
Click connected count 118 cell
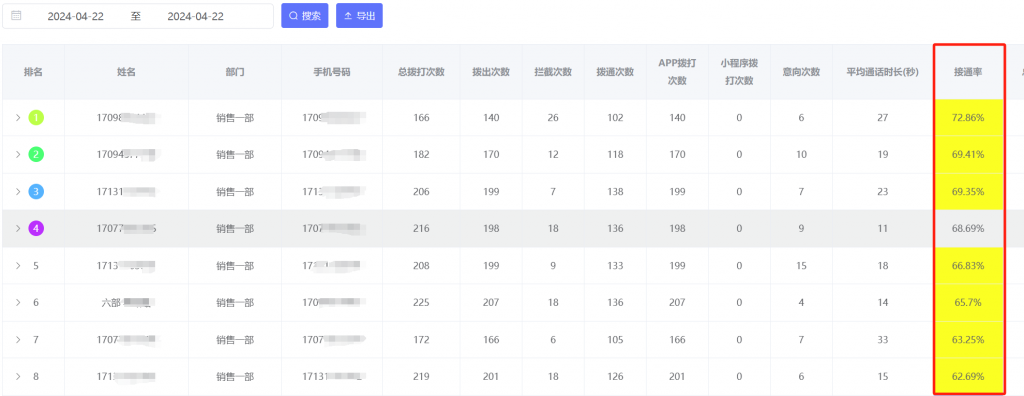pos(615,155)
